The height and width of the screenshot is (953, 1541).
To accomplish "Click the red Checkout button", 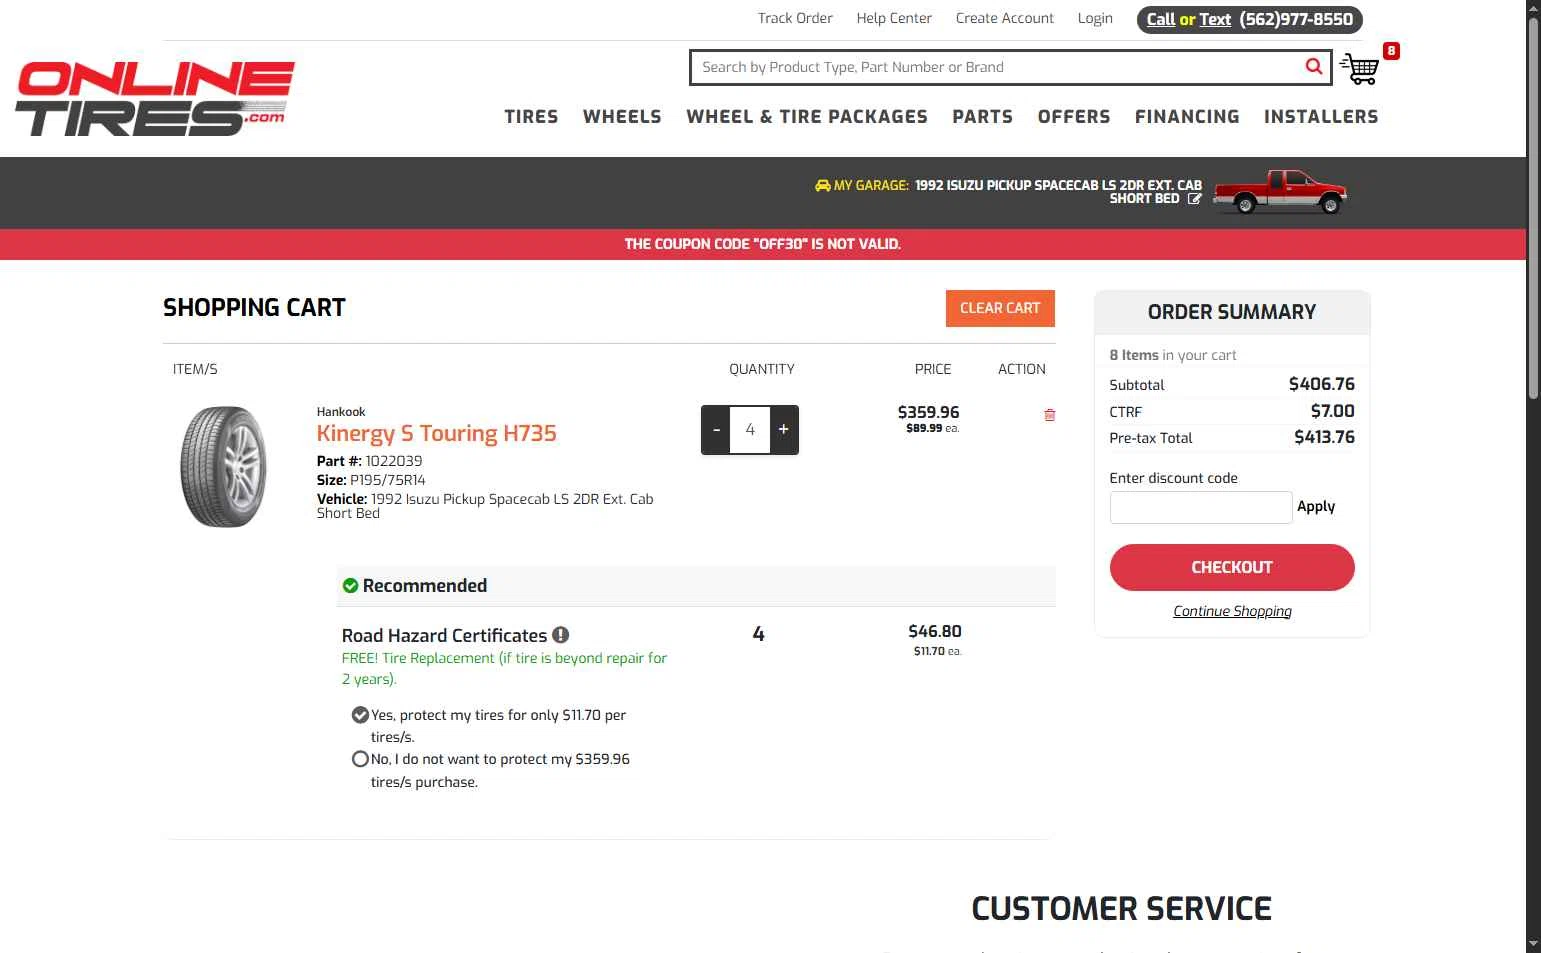I will click(x=1232, y=567).
